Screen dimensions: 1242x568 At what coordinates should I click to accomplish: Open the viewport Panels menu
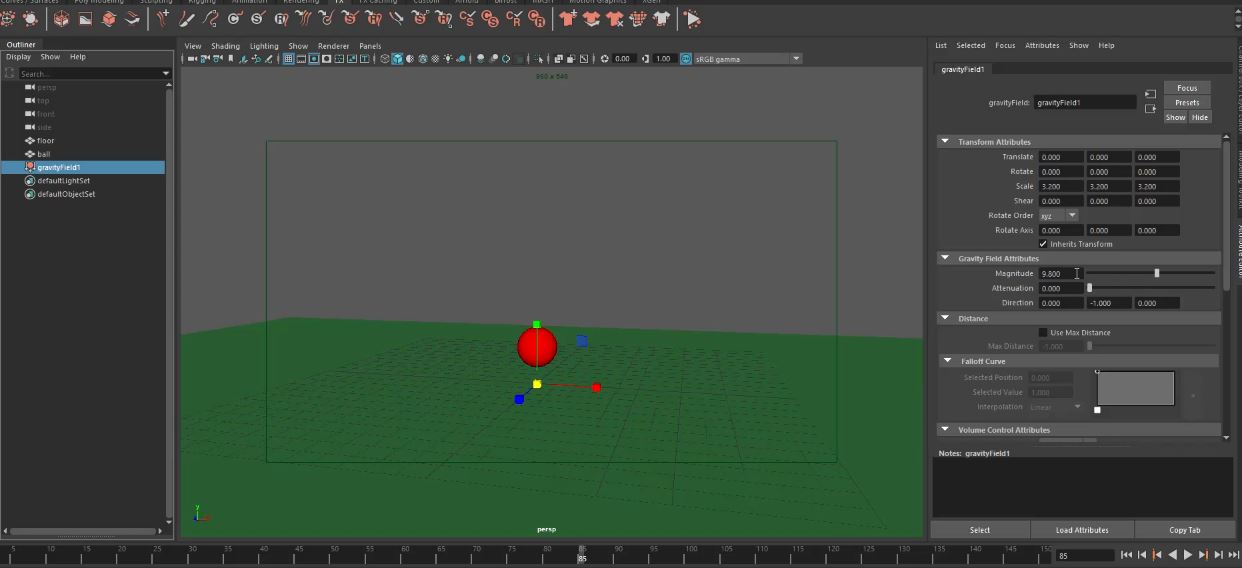[370, 46]
